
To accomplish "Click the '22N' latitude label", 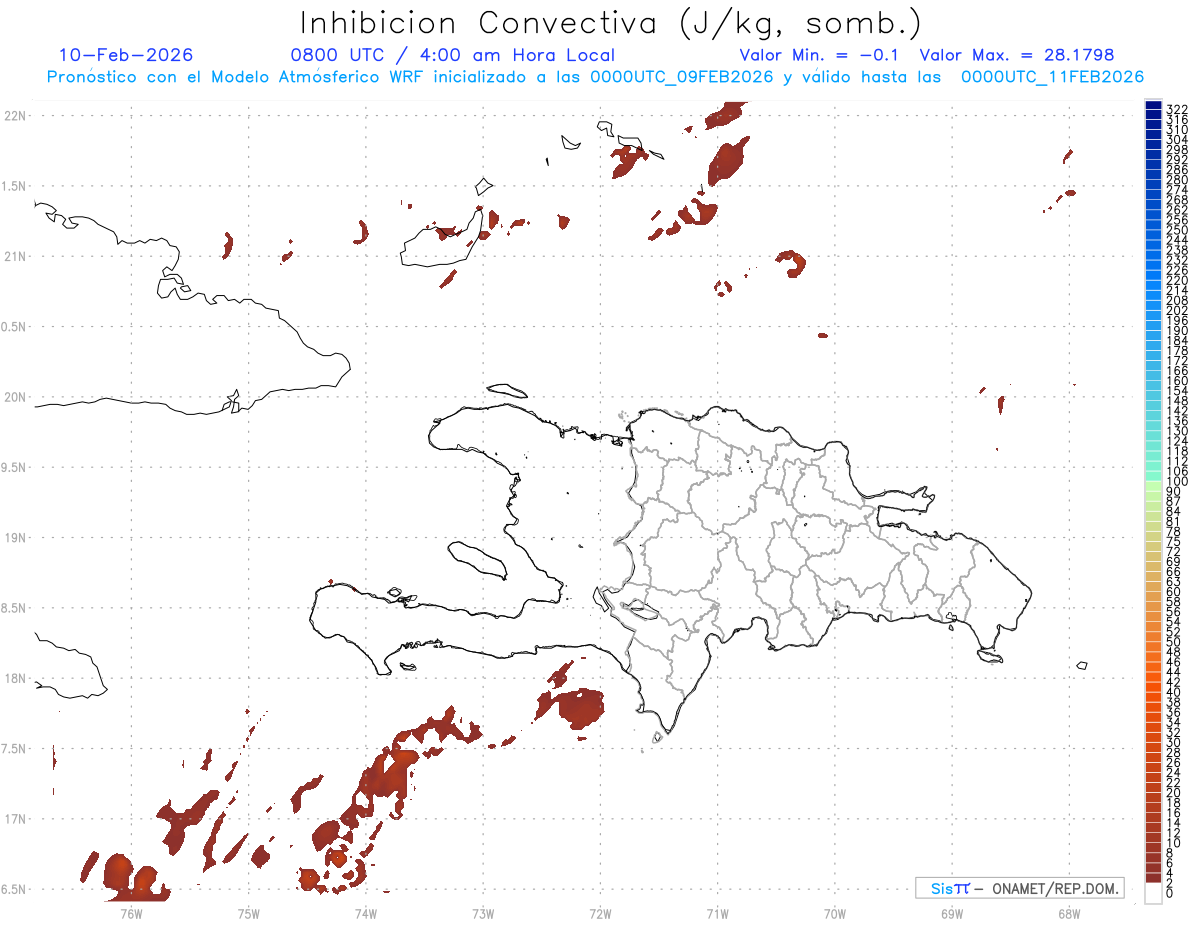I will (x=15, y=116).
